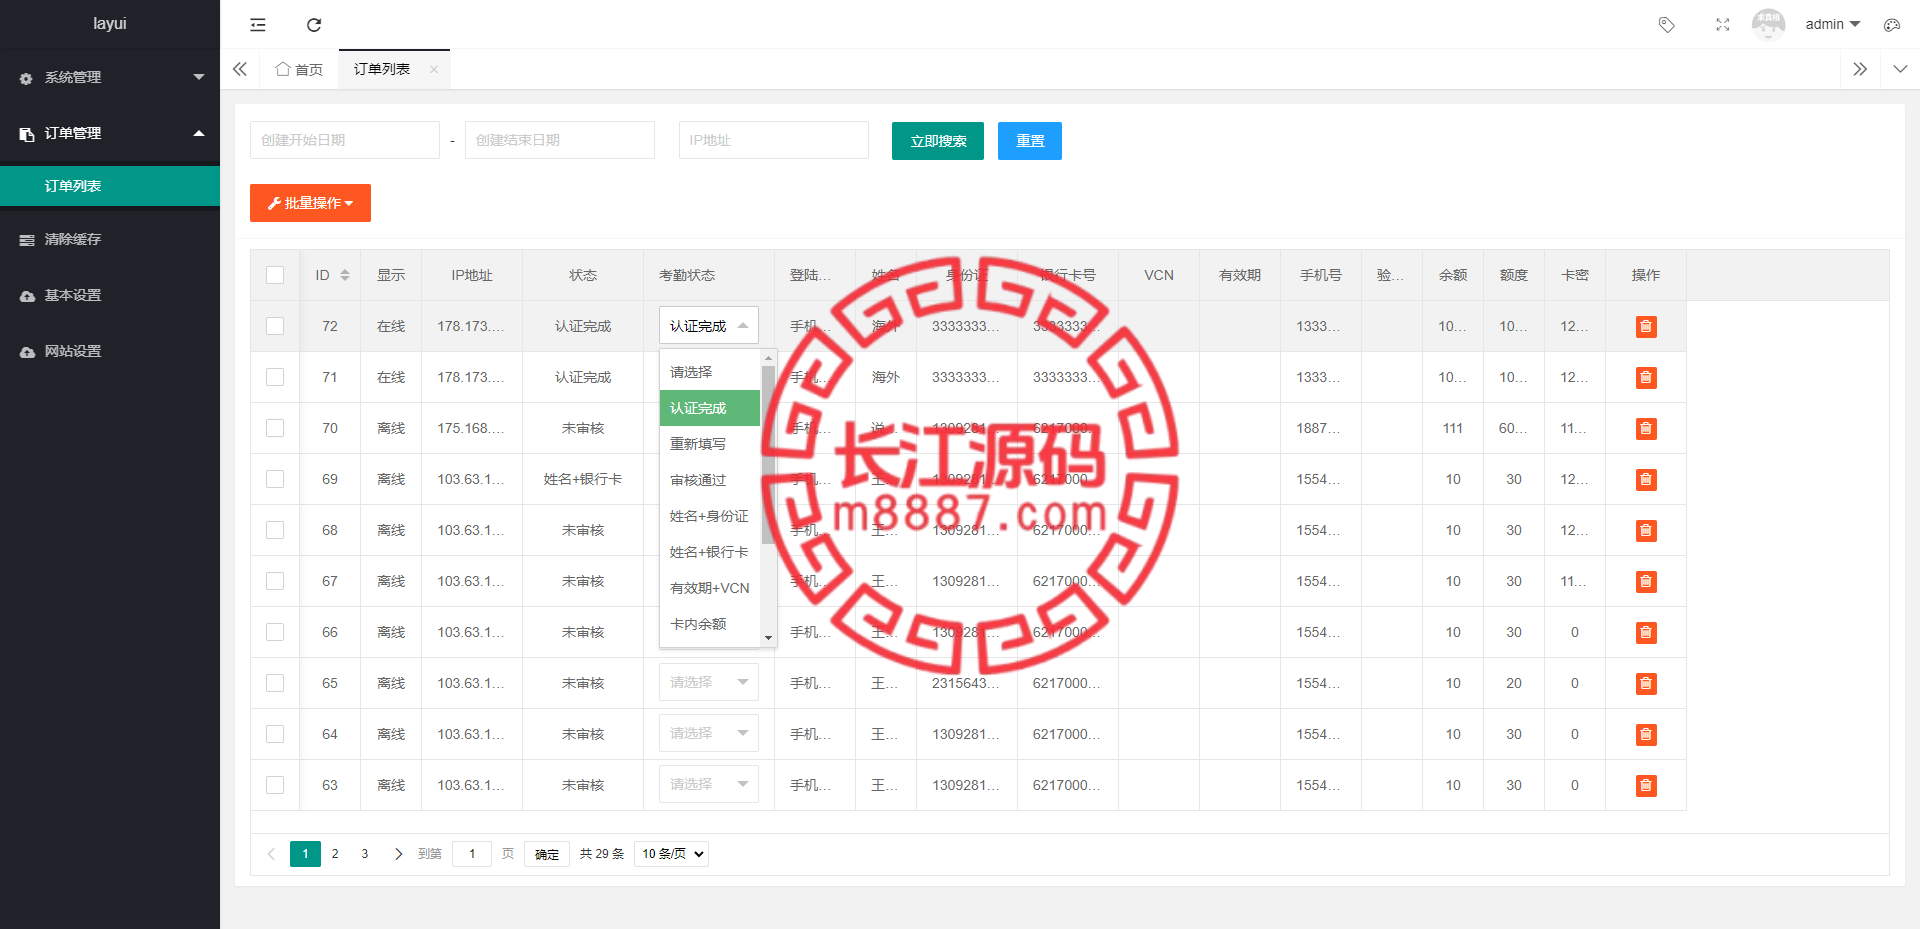Delete order 66 with trash icon

[x=1646, y=633]
